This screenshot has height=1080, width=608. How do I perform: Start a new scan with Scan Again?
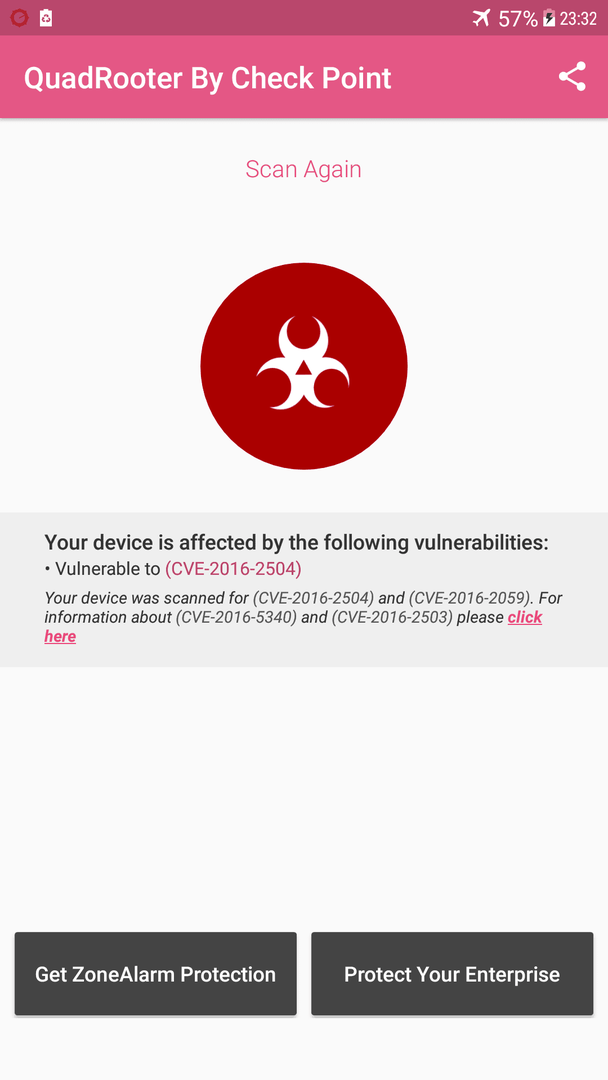(304, 169)
